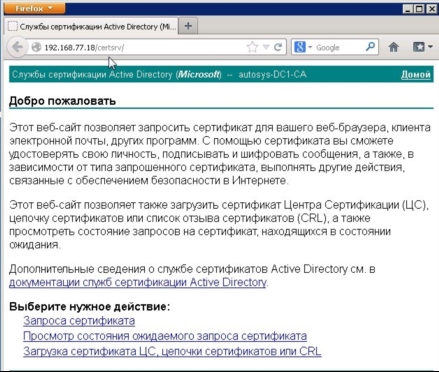Screen dimensions: 439x372
Task: Open the bookmarks menu icon
Action: point(422,47)
